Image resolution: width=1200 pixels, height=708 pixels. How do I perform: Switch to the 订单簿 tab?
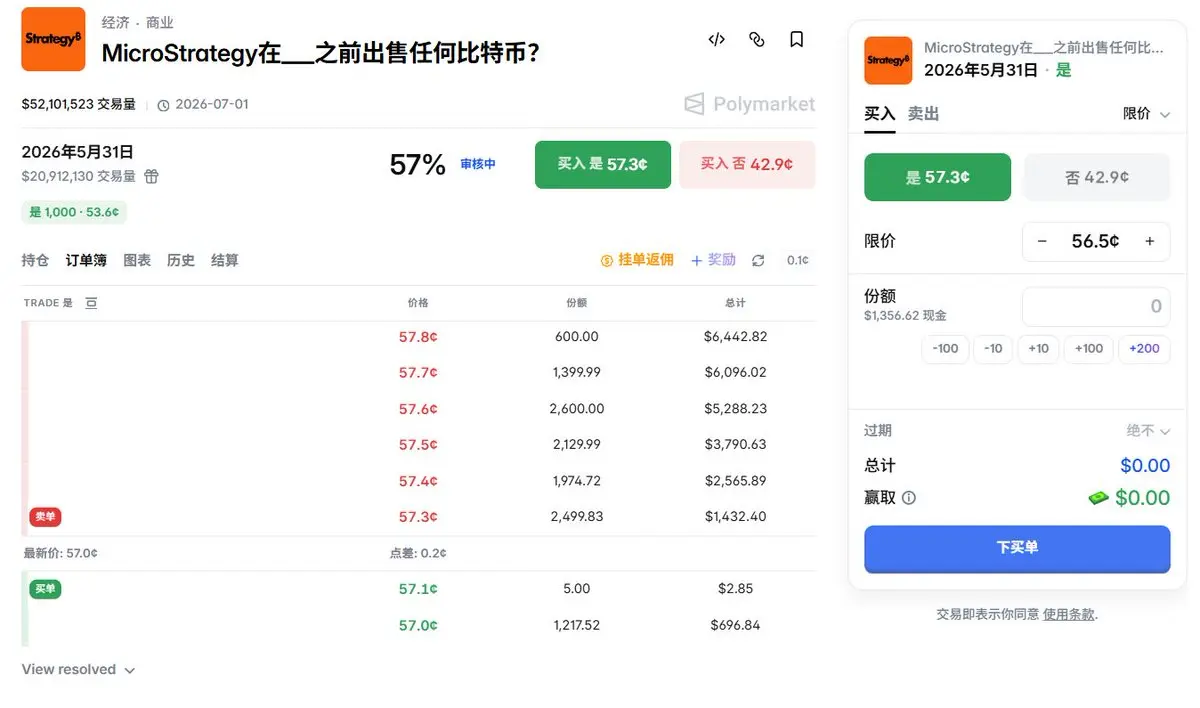(x=86, y=260)
